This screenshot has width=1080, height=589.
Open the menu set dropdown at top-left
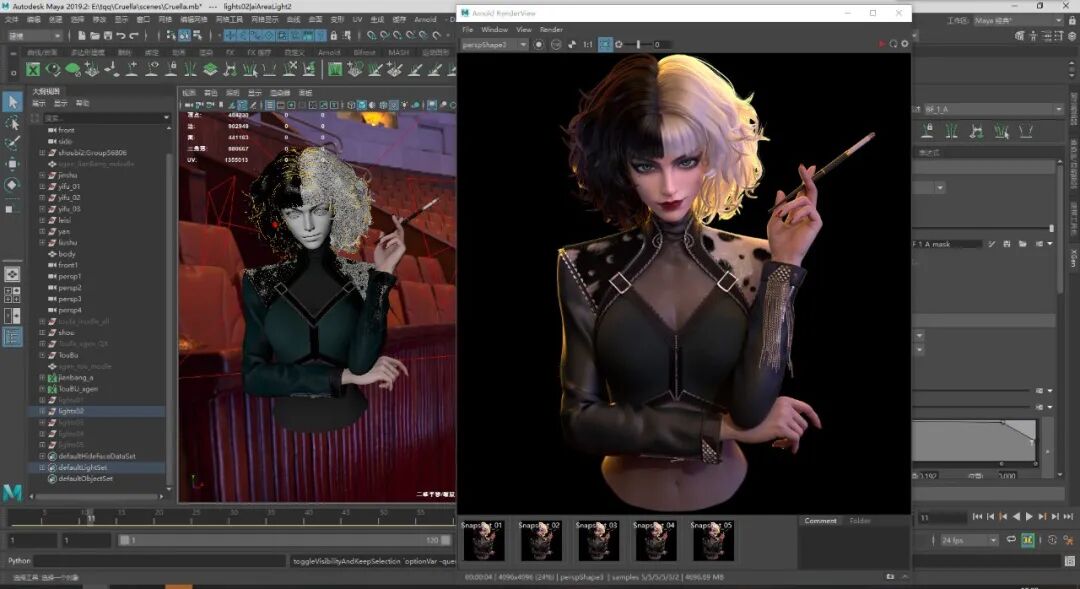(34, 35)
